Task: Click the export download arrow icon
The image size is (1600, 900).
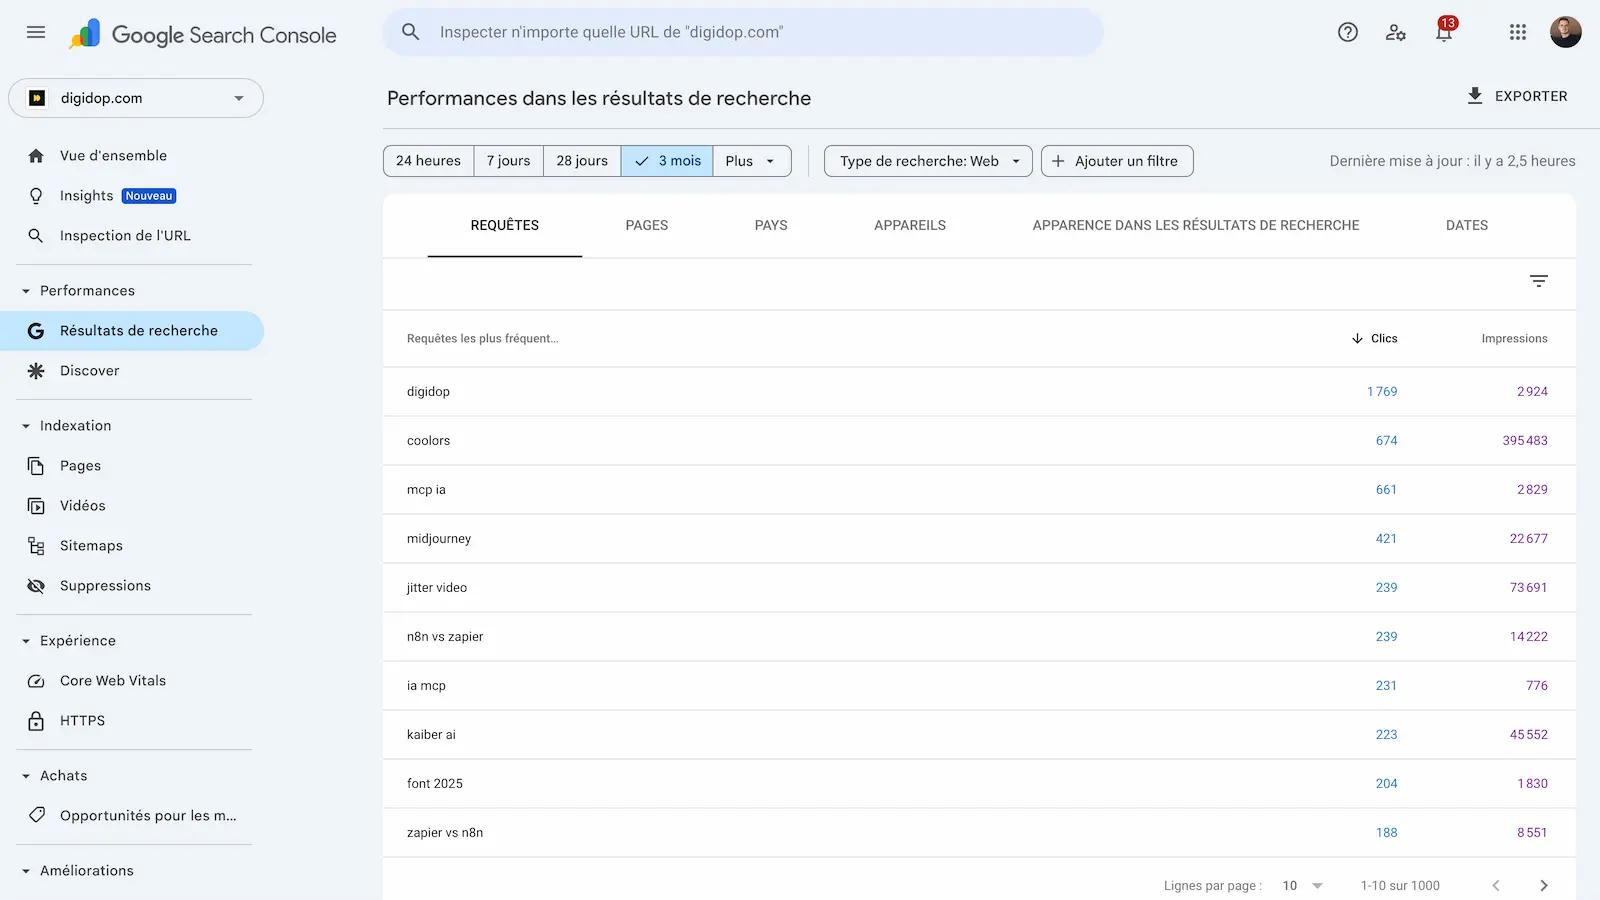Action: 1475,96
